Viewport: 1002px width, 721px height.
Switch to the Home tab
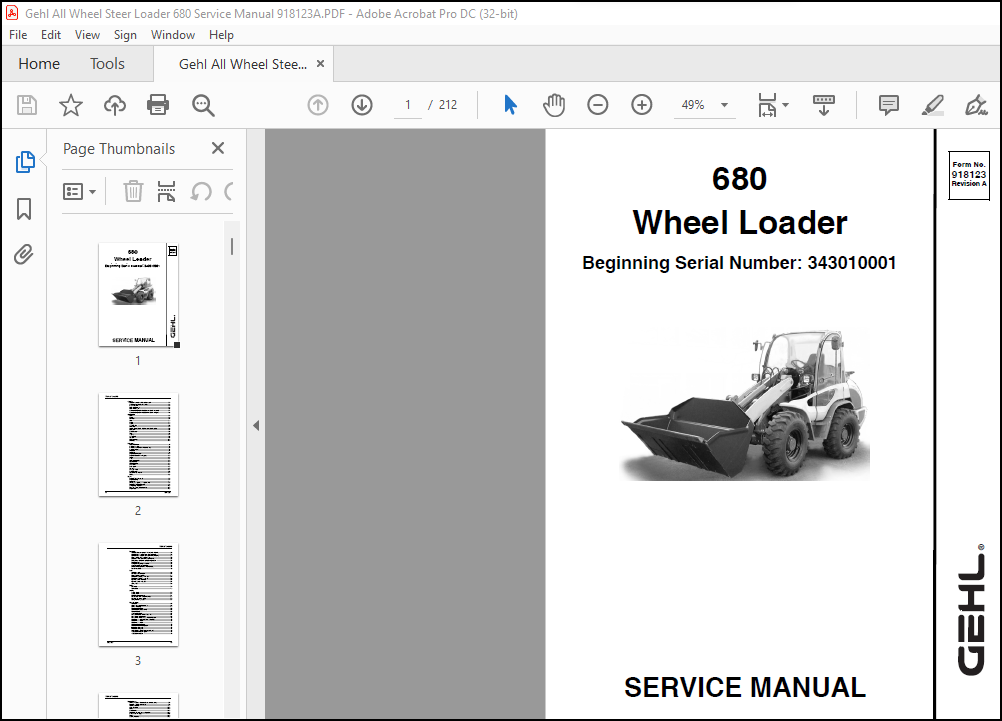point(39,64)
